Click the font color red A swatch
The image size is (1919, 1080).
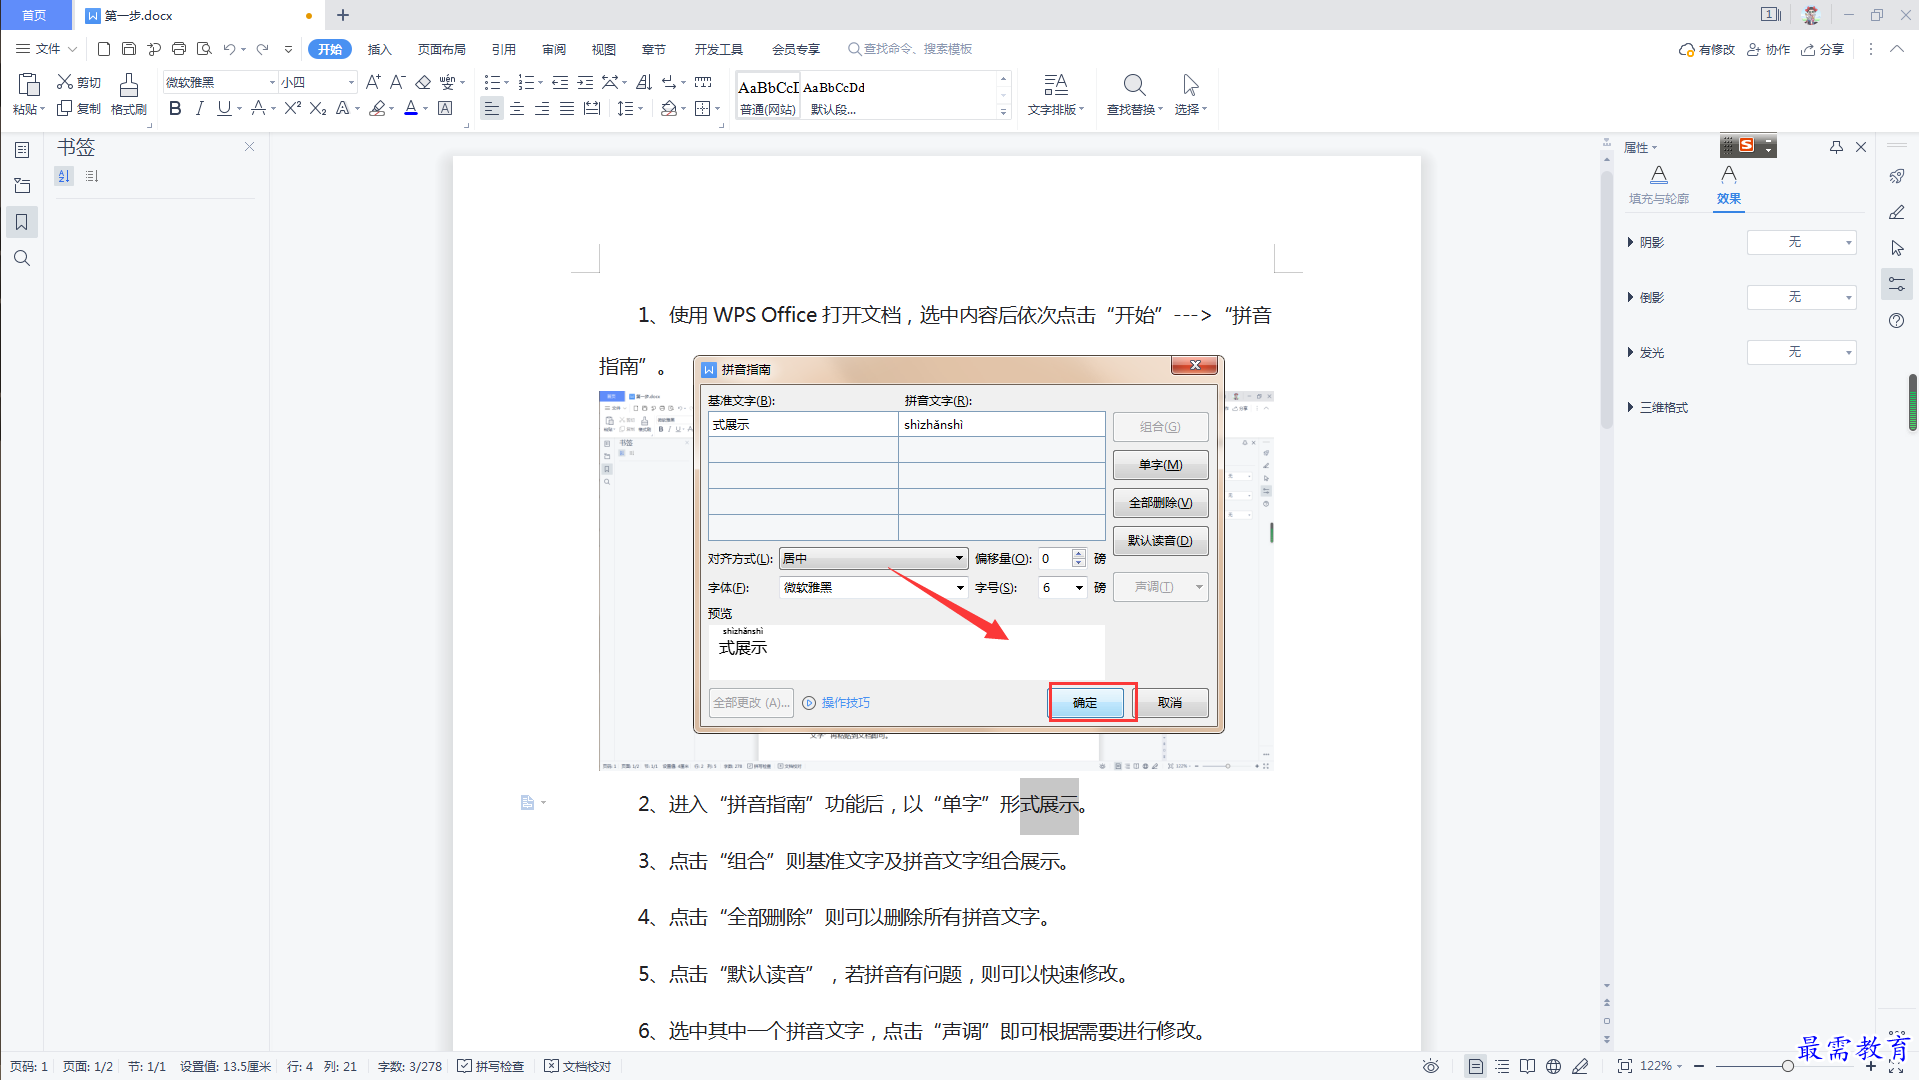[x=411, y=108]
